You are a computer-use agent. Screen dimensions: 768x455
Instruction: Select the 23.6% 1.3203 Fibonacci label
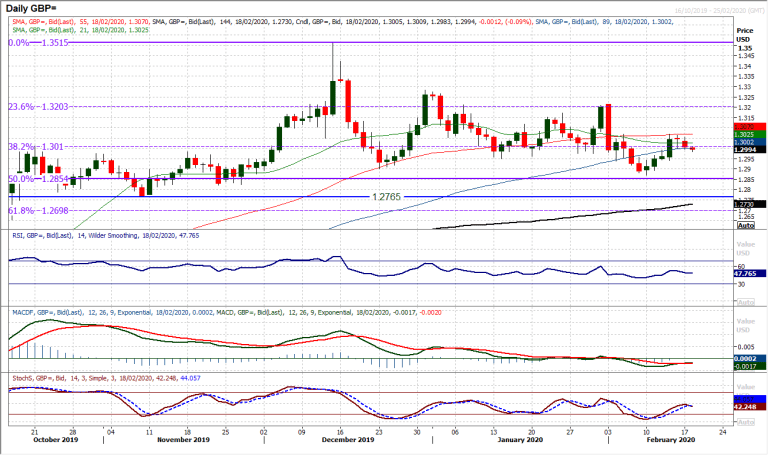click(38, 107)
